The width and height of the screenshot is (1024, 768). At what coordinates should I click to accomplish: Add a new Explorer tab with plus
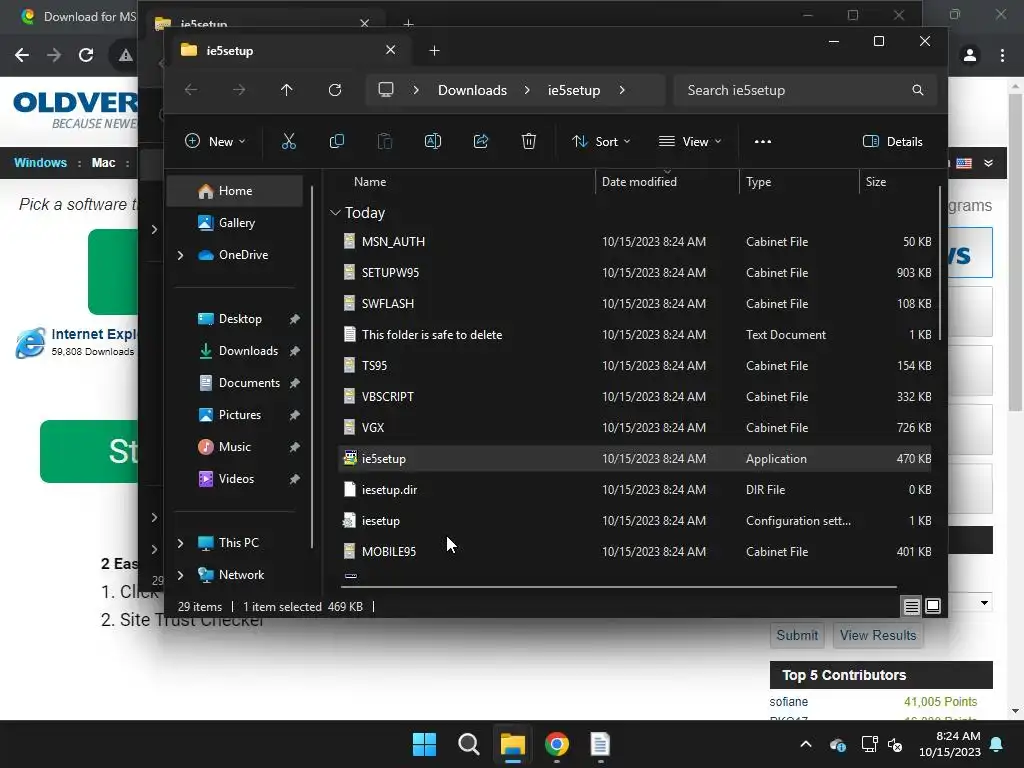(434, 50)
